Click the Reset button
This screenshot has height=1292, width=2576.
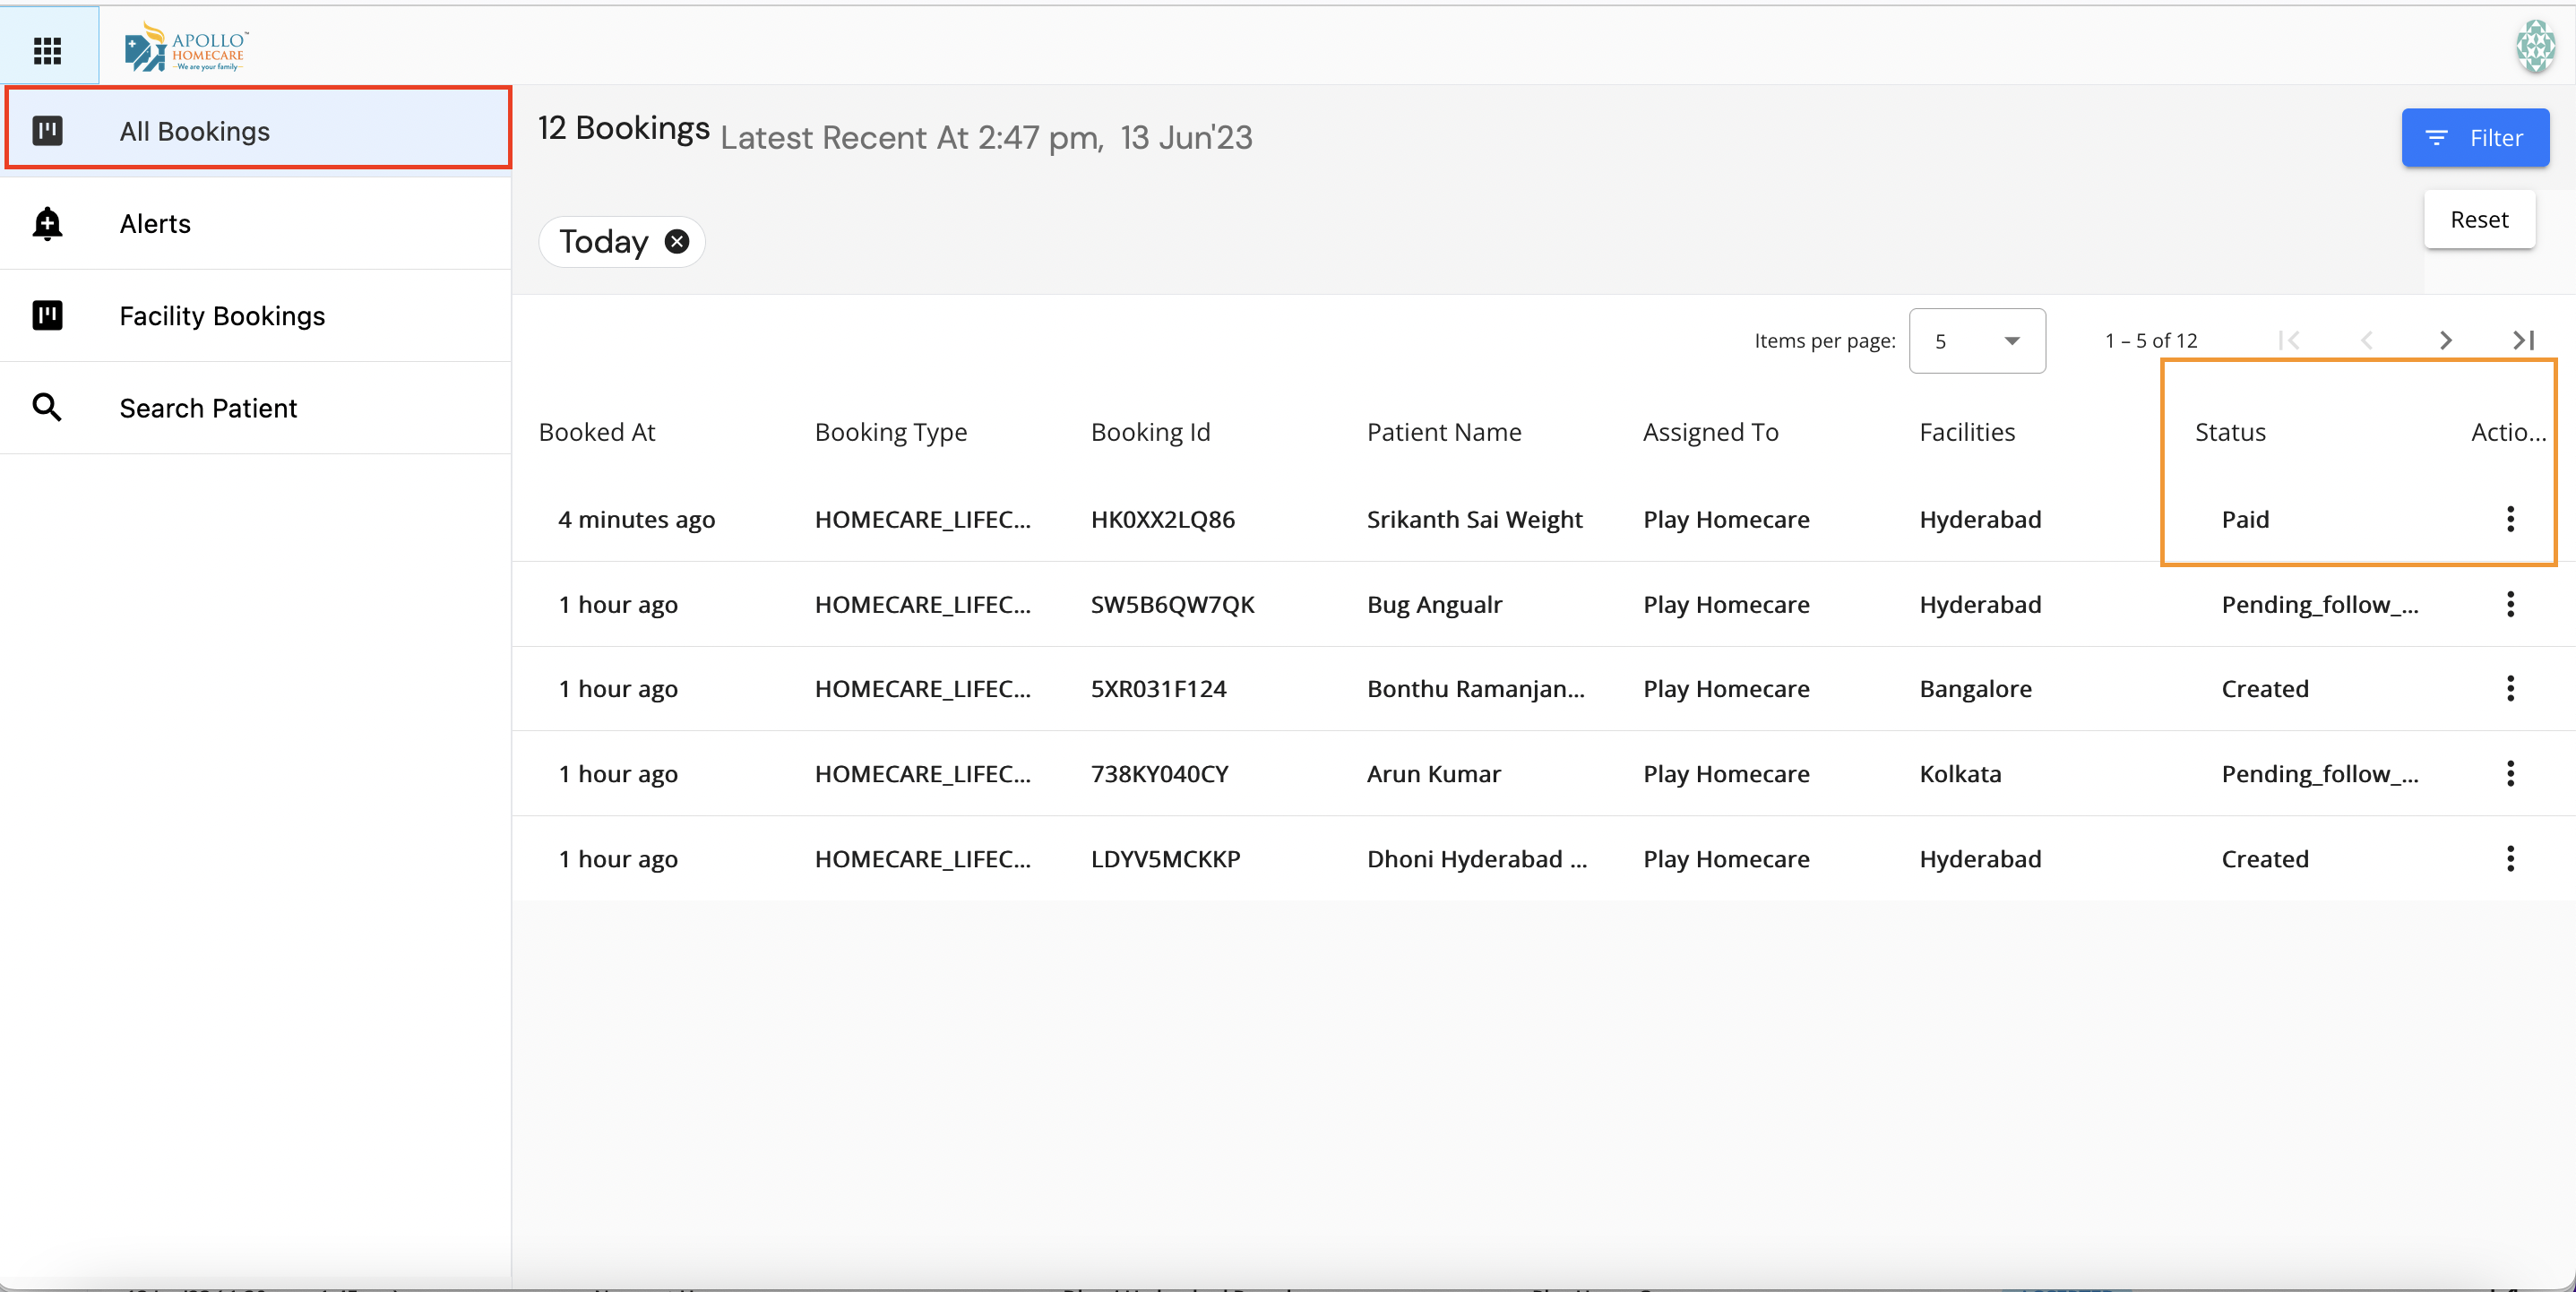pos(2478,220)
